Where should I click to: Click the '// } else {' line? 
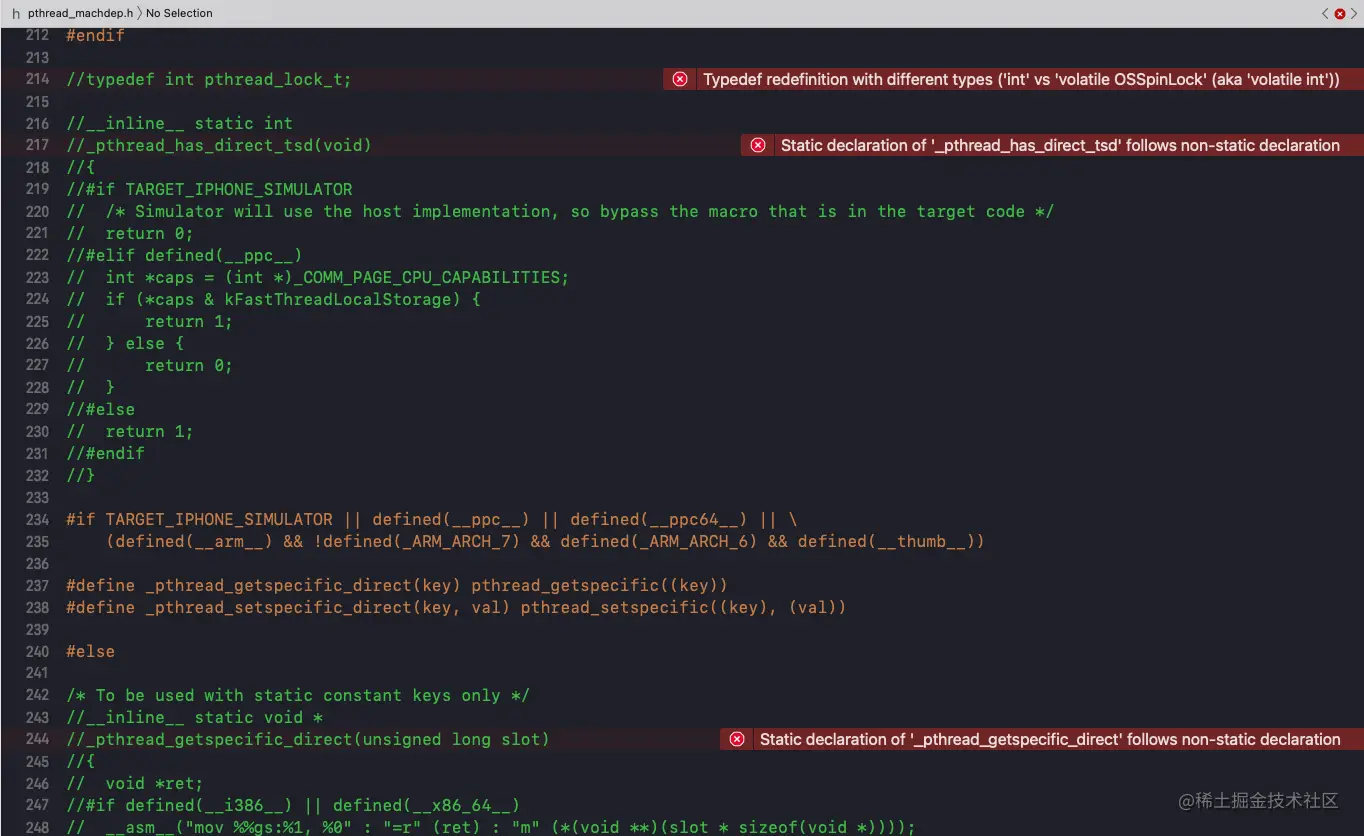pyautogui.click(x=125, y=343)
